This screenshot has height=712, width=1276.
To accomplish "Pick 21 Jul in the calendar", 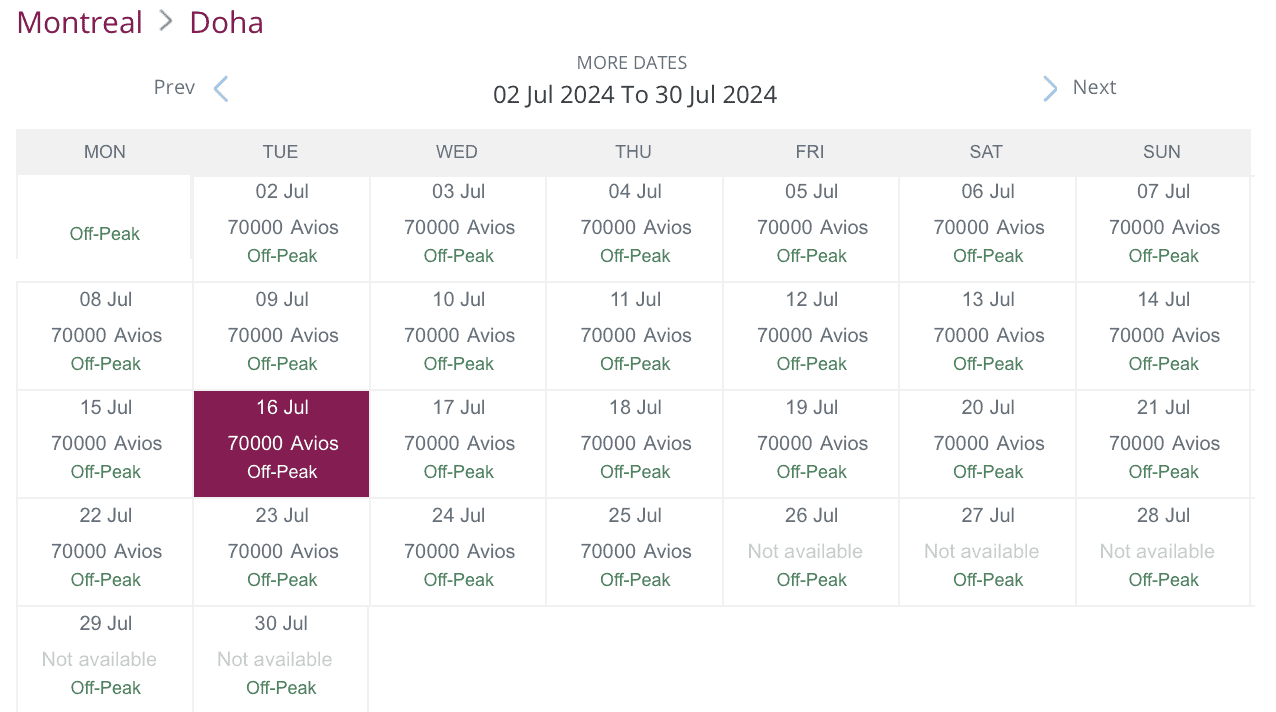I will [1163, 443].
